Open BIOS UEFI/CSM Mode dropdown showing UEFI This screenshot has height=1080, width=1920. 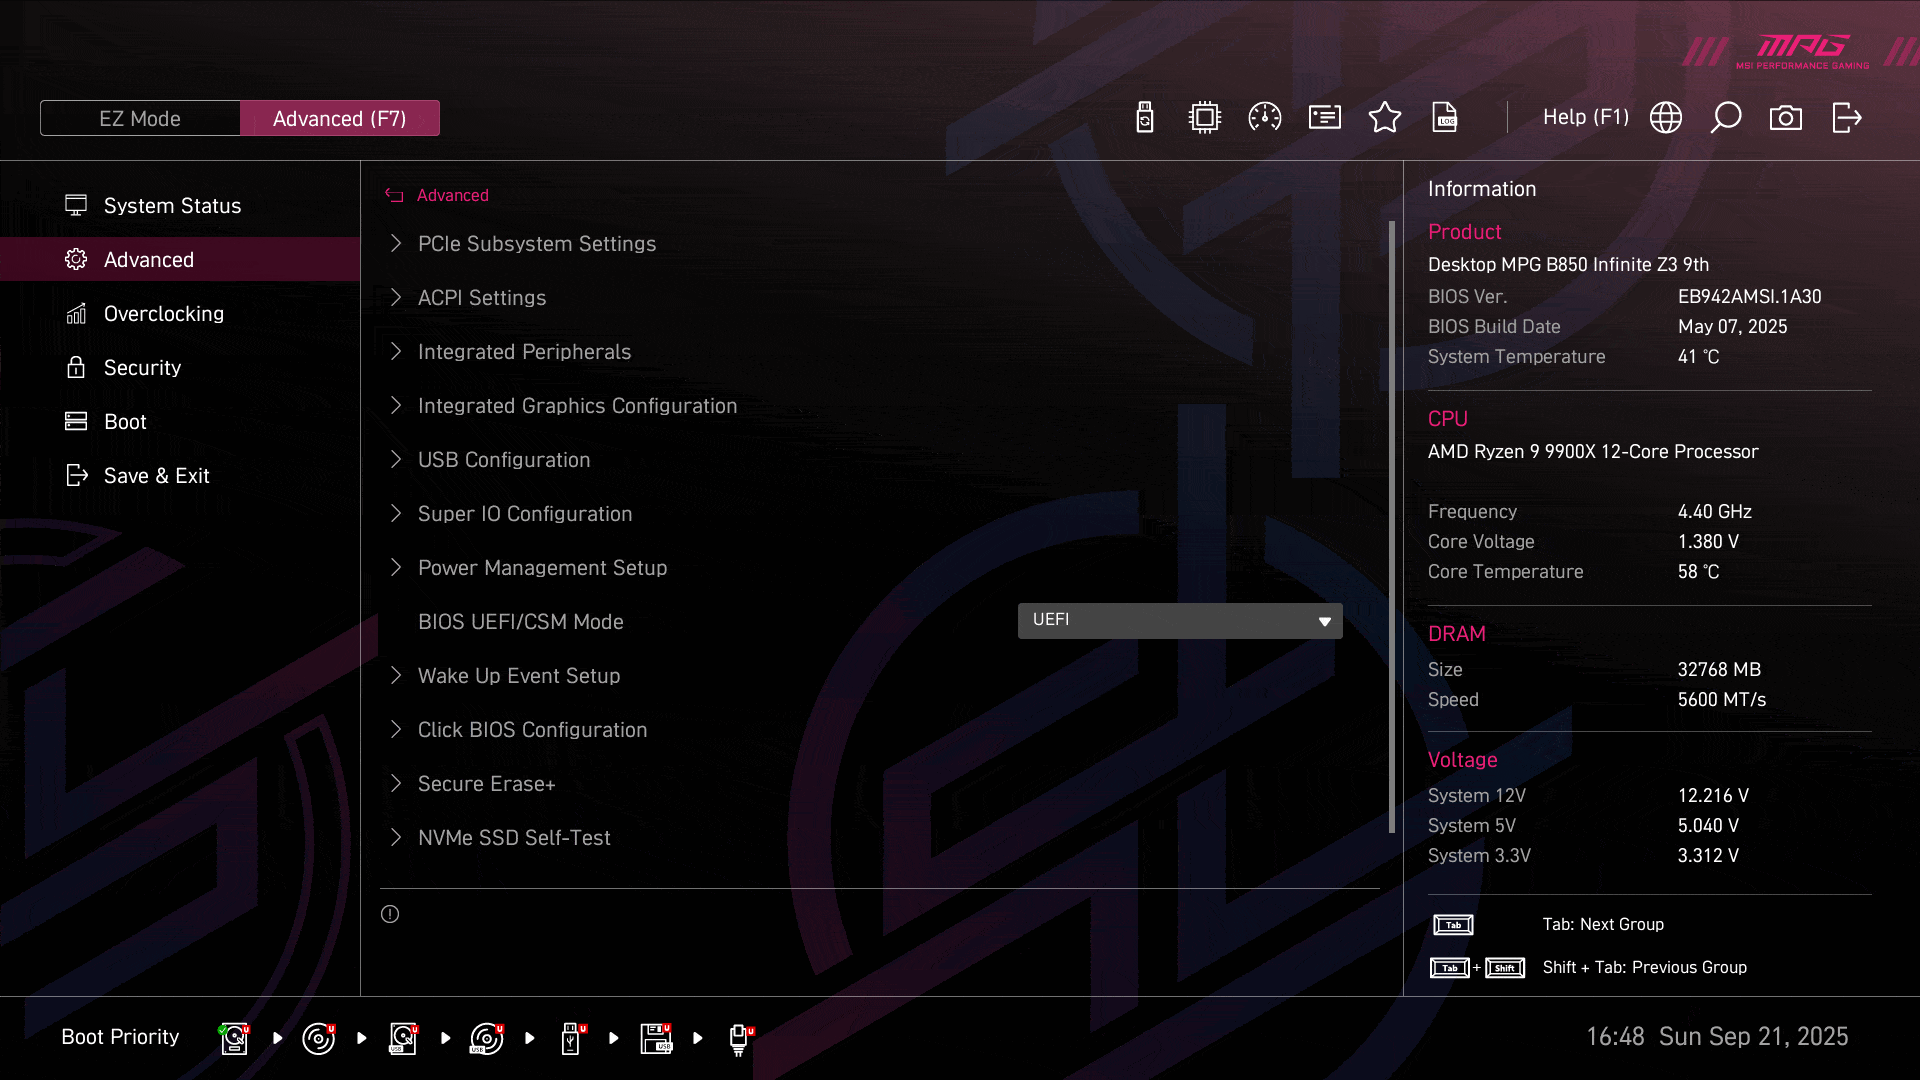1180,620
